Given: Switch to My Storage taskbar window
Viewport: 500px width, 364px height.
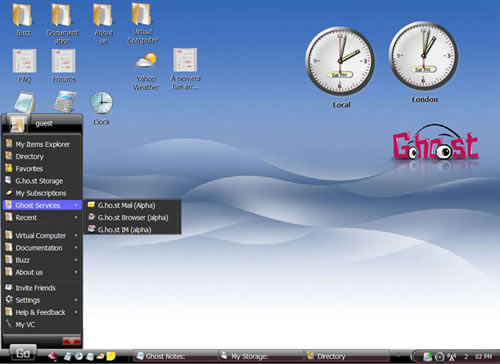Looking at the screenshot, I should click(x=261, y=356).
